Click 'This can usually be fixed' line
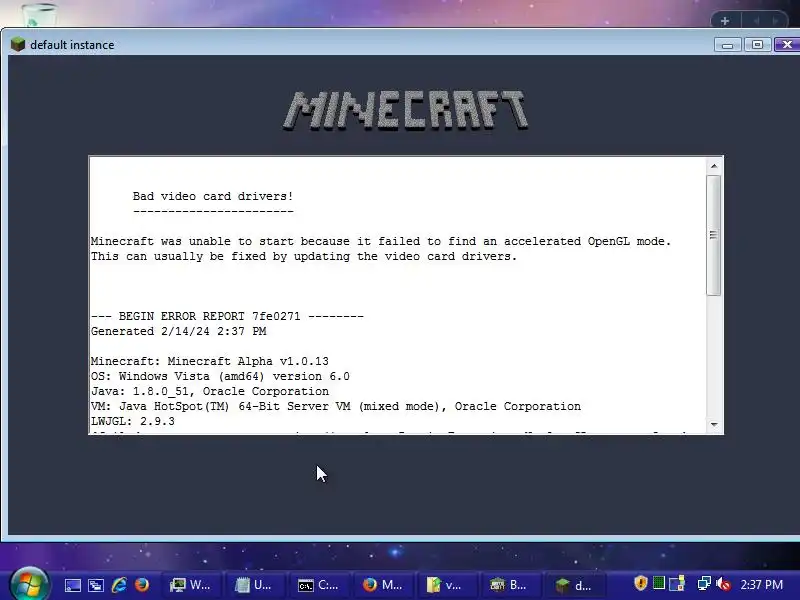Viewport: 800px width, 600px height. (304, 256)
